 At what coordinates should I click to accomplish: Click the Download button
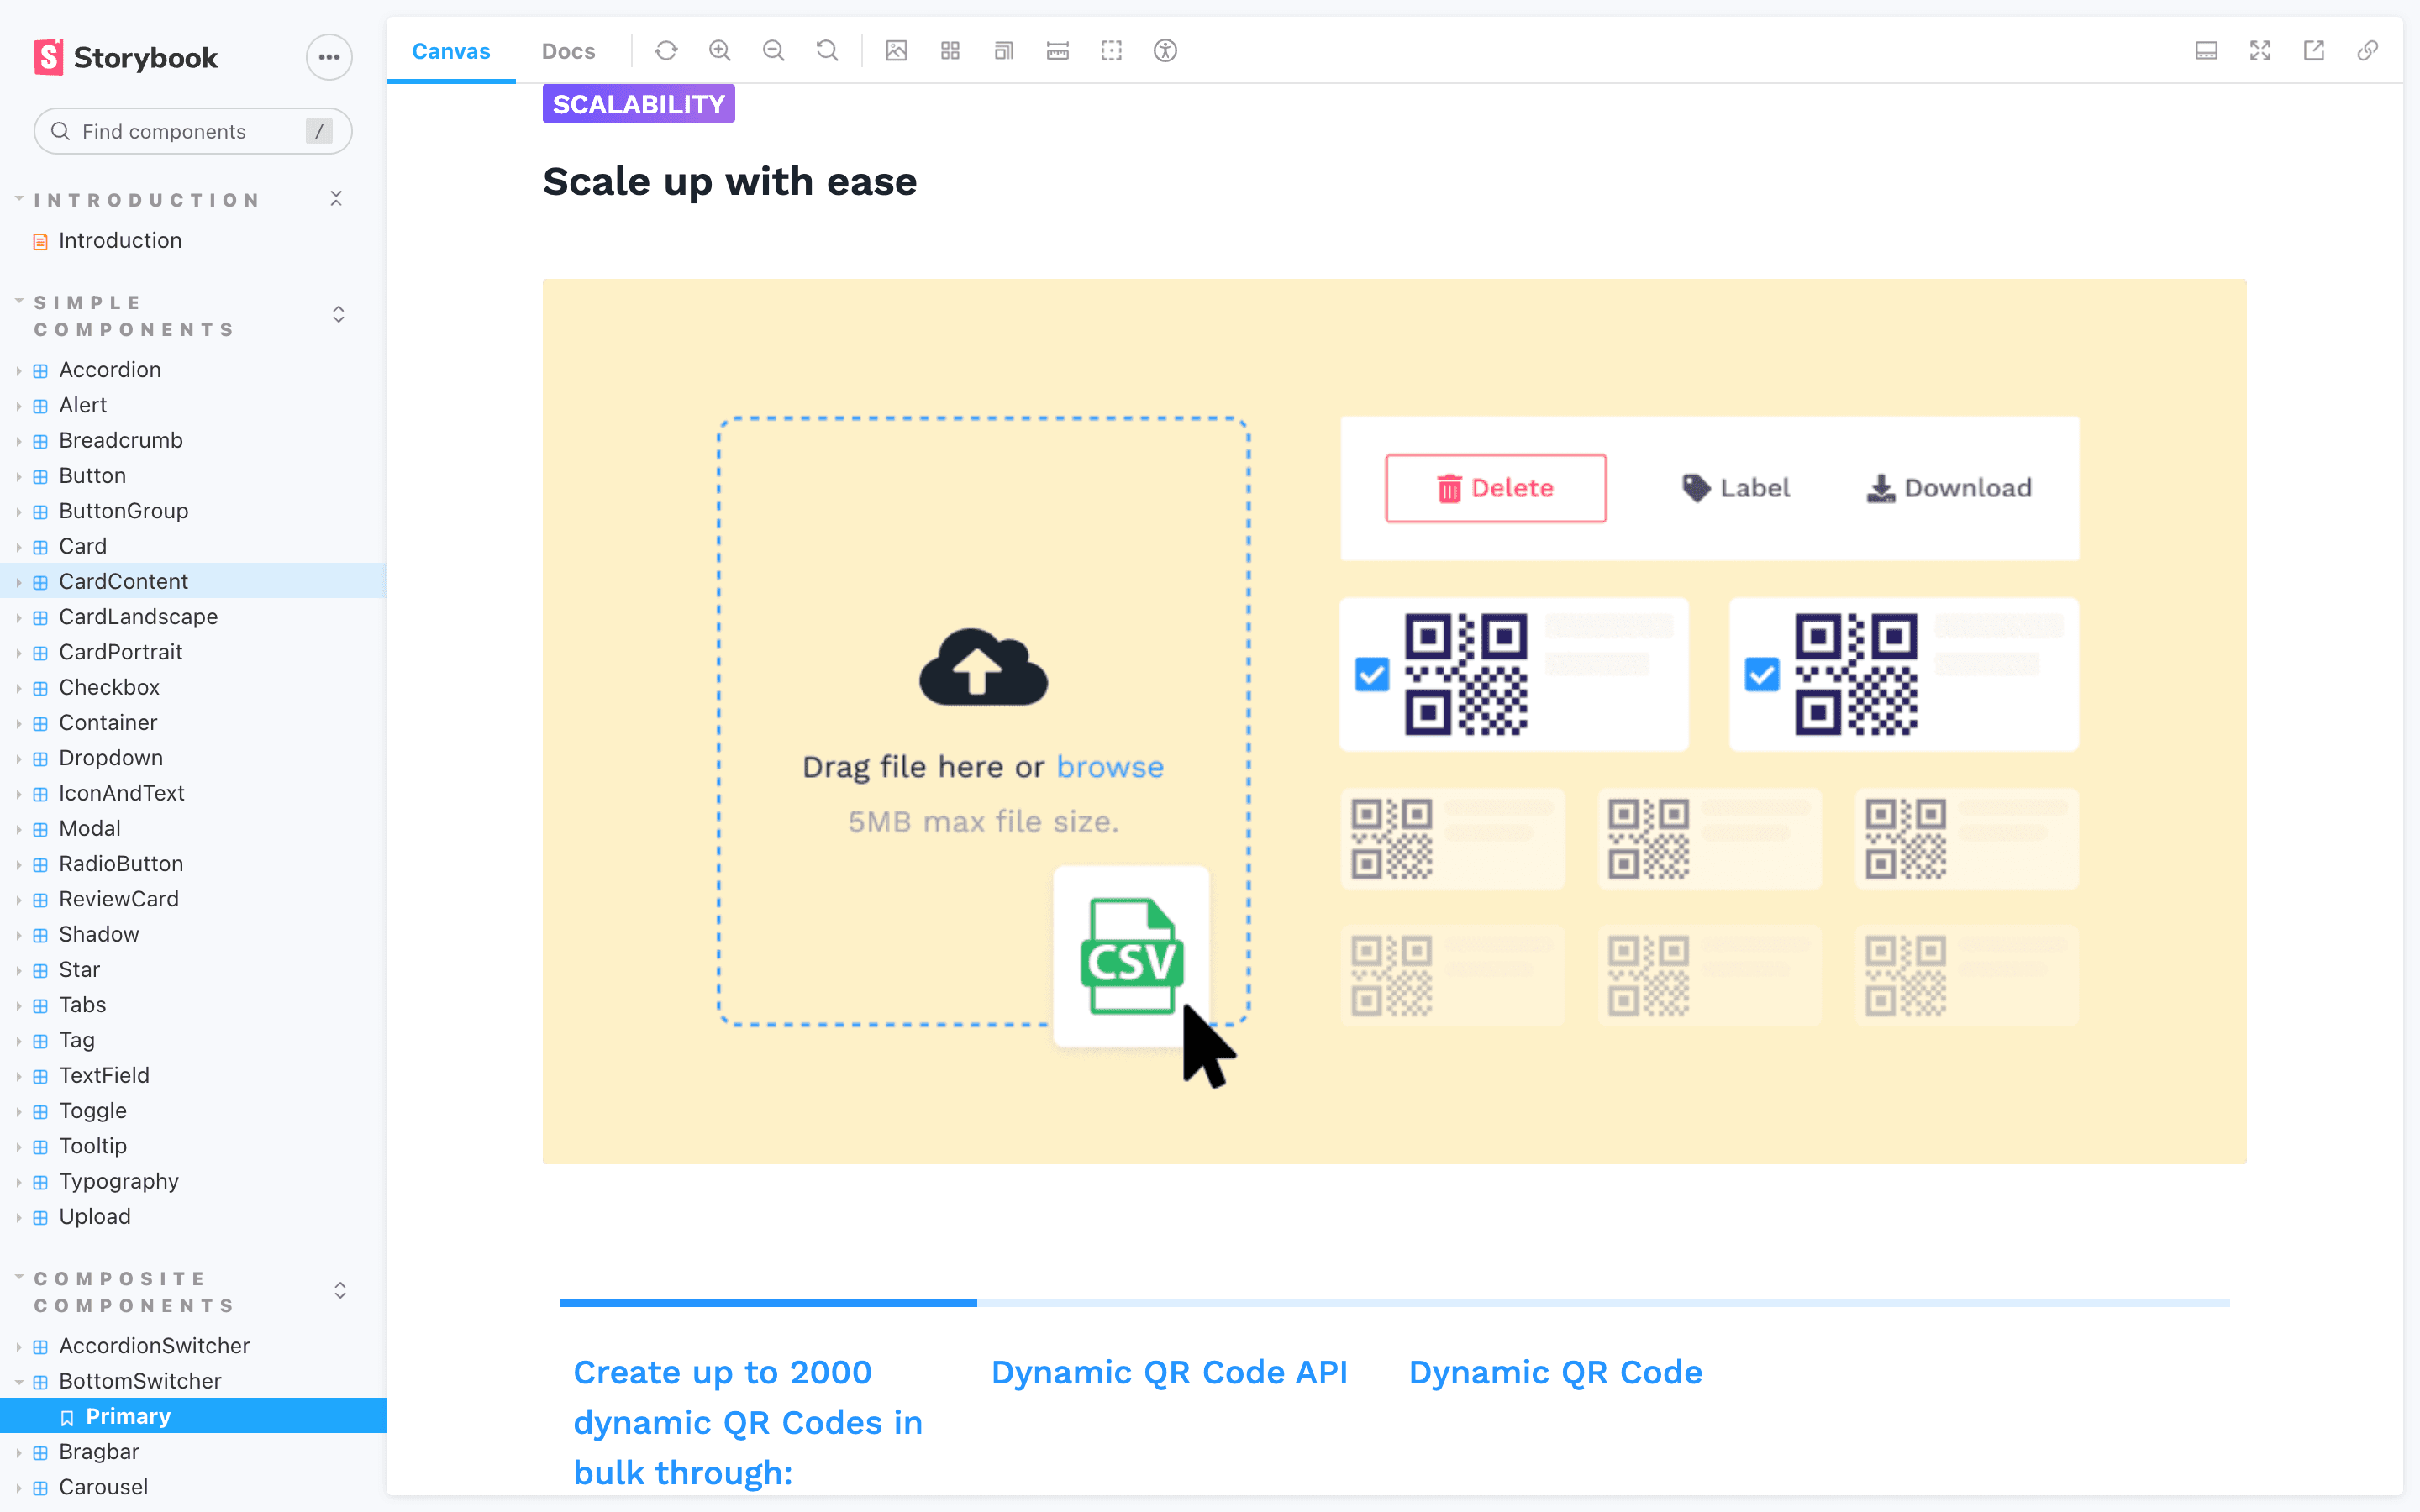(x=1949, y=488)
